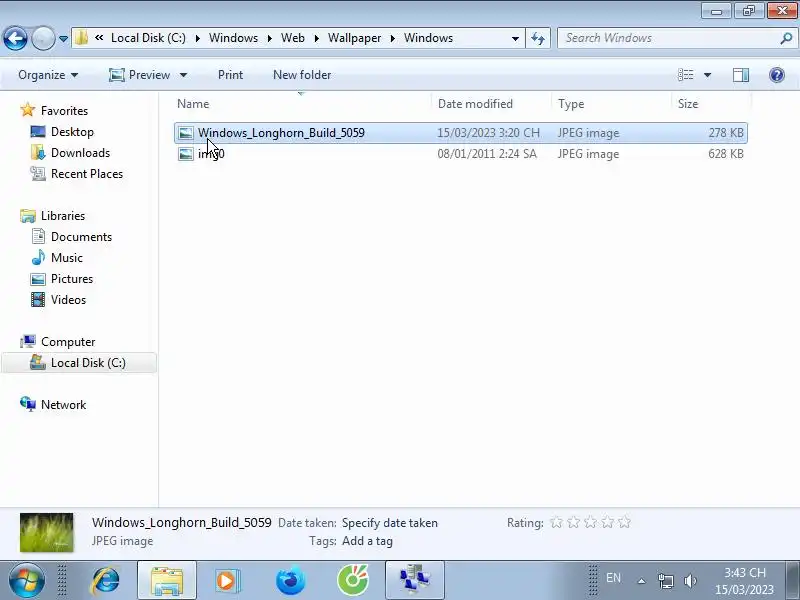Toggle the preview pane
This screenshot has width=800, height=600.
pyautogui.click(x=741, y=75)
